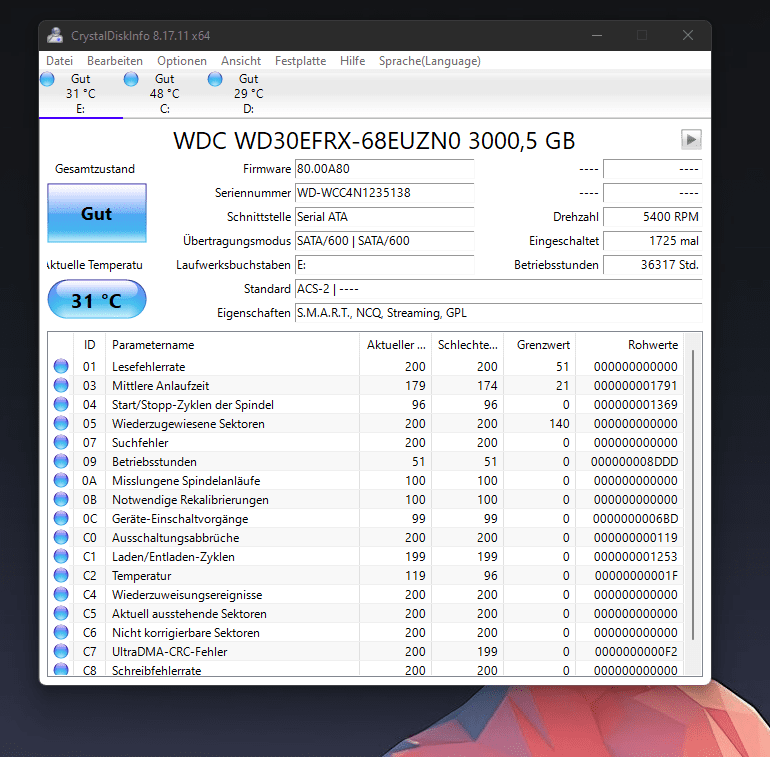
Task: Click status orb of Nicht korrigierbare Sektoren row
Action: coord(61,632)
